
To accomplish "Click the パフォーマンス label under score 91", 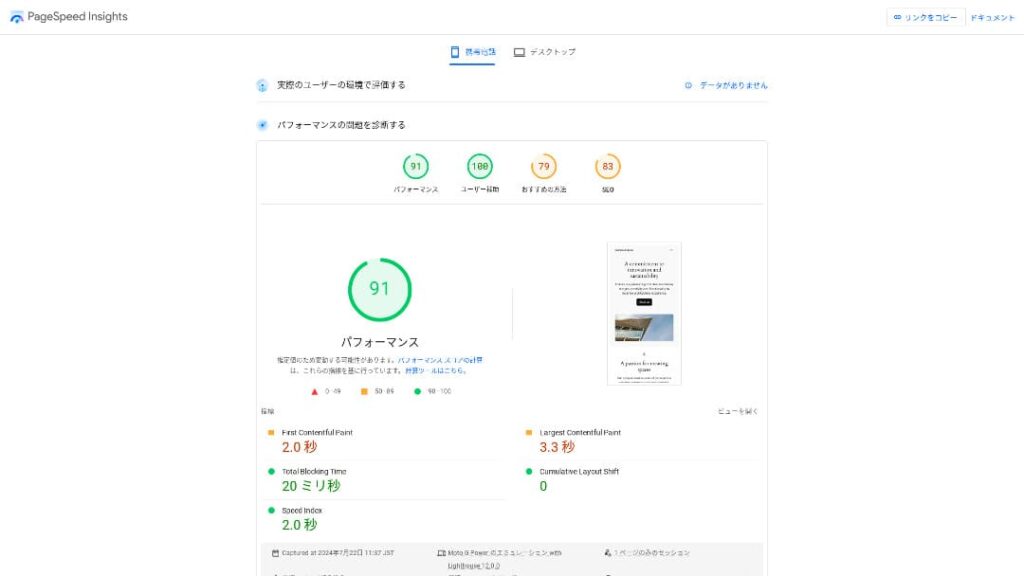I will (x=416, y=189).
